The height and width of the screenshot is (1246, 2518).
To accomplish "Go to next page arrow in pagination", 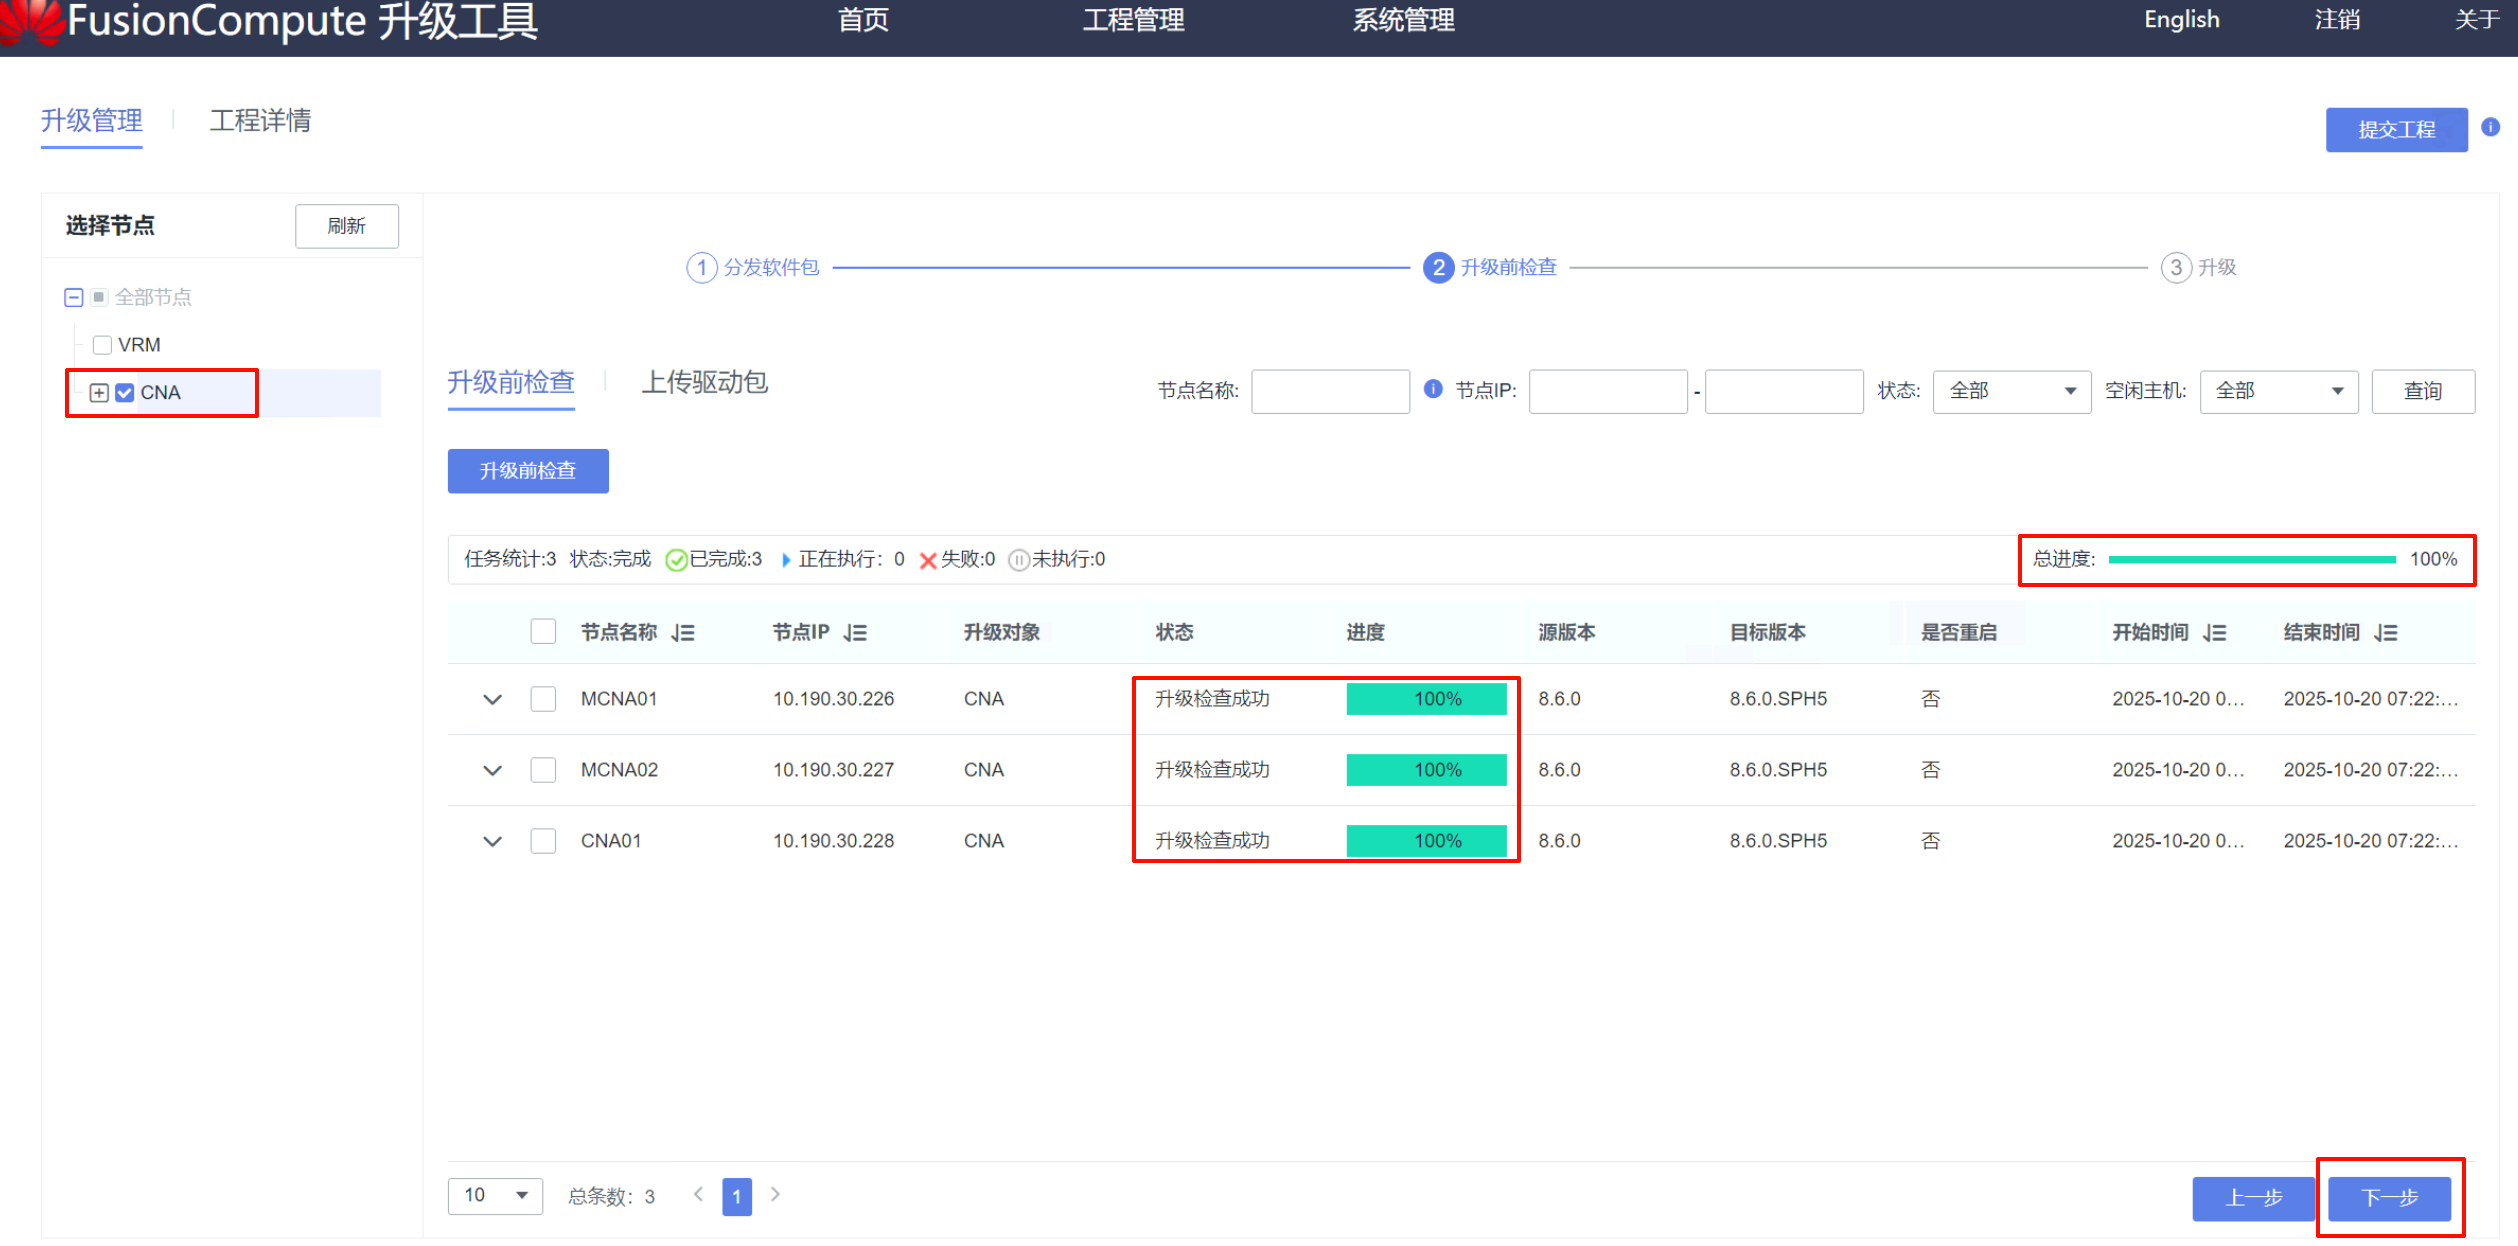I will [x=775, y=1194].
